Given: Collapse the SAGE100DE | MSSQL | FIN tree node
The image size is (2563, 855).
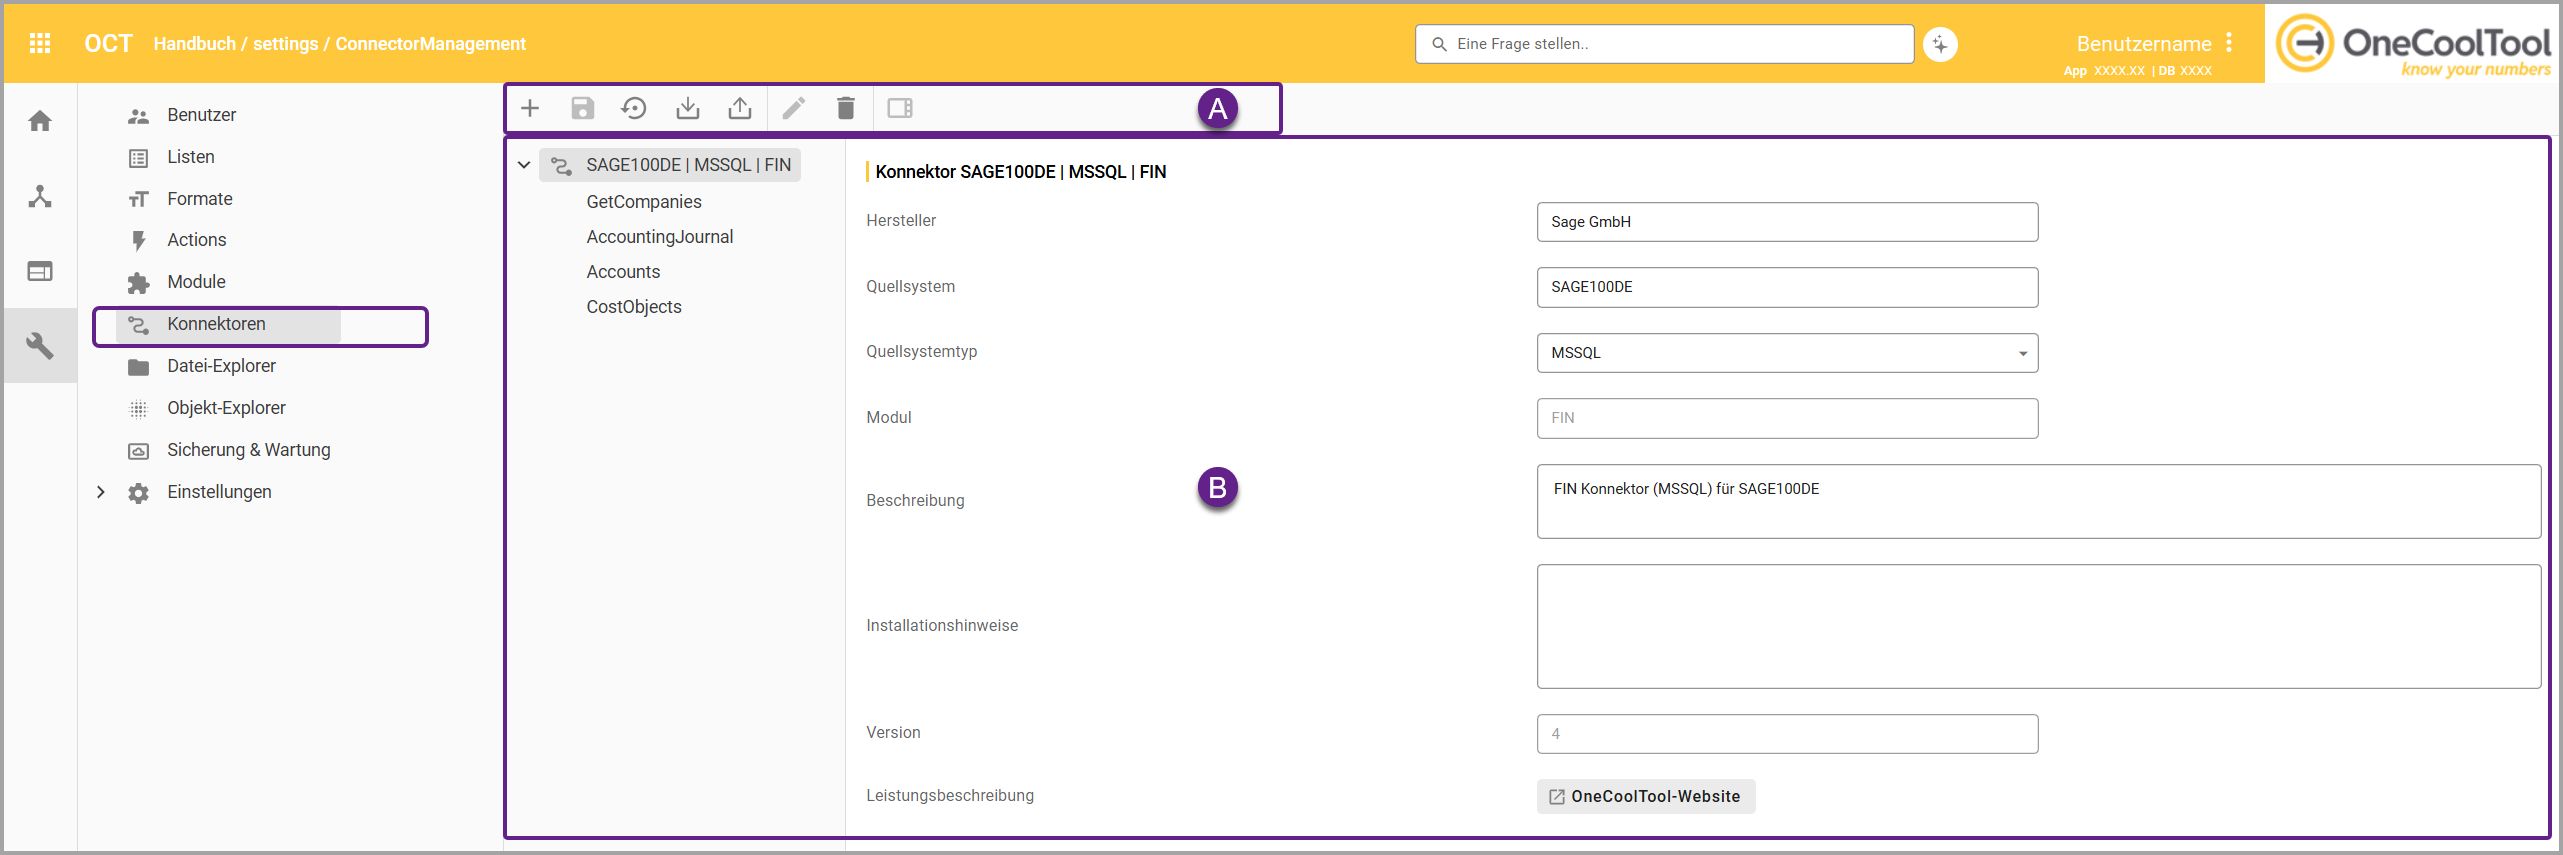Looking at the screenshot, I should point(524,165).
